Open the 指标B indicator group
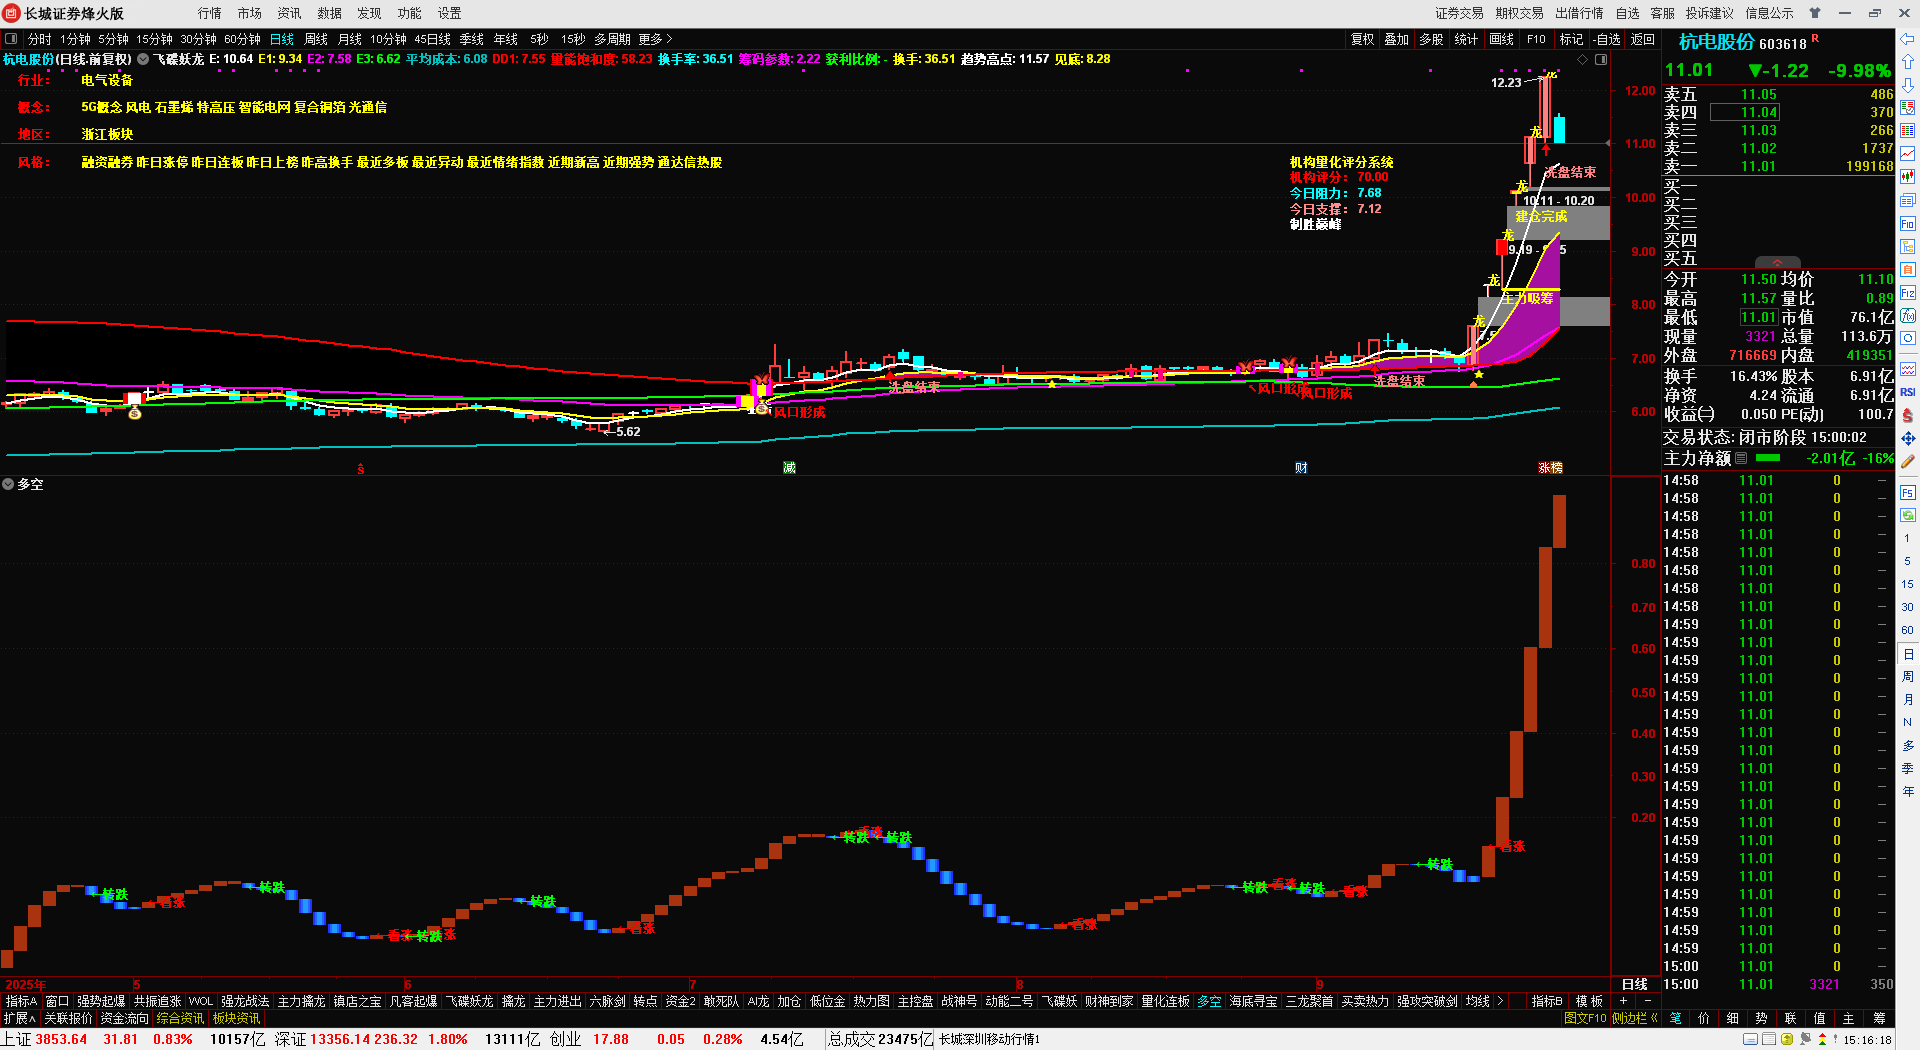Viewport: 1920px width, 1050px height. point(1546,1001)
